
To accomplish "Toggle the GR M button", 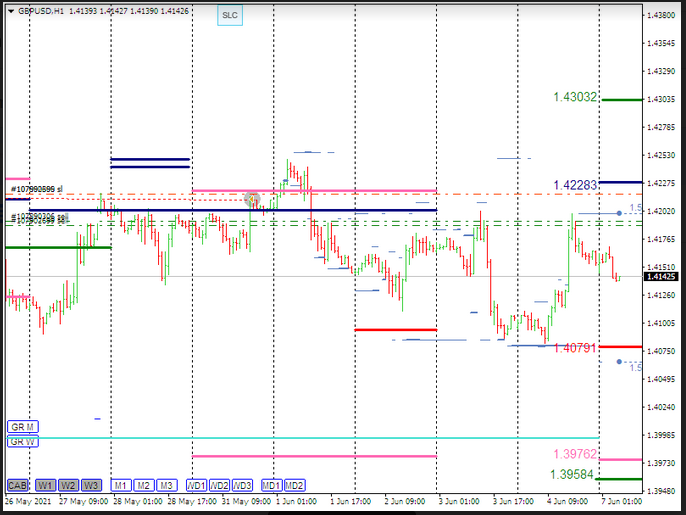I will click(x=22, y=426).
